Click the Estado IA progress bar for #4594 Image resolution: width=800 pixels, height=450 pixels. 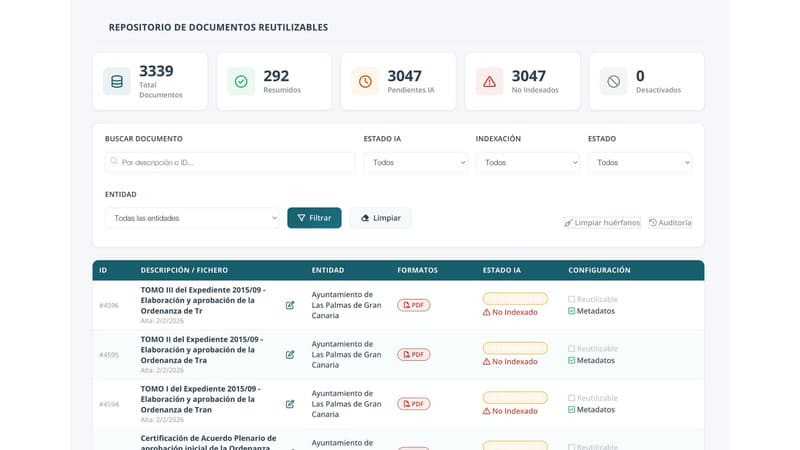[x=515, y=397]
